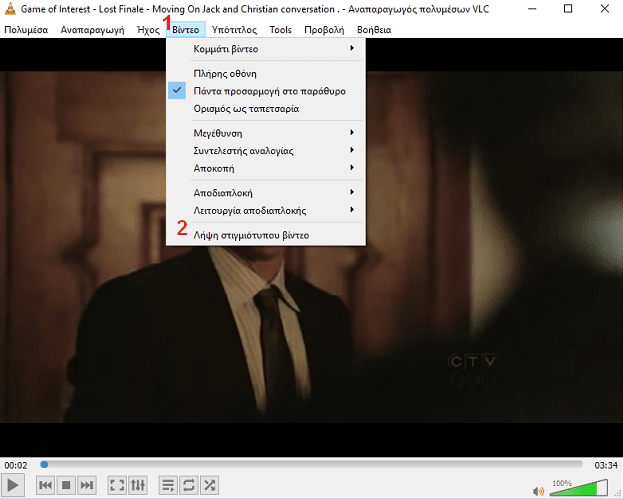This screenshot has width=623, height=499.
Task: Choose Λήψη στιγμιότυπου βίντεο
Action: pos(266,235)
